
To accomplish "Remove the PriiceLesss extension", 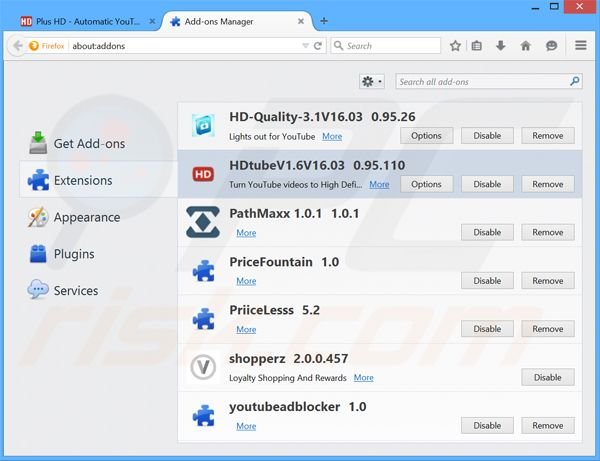I will coord(548,329).
